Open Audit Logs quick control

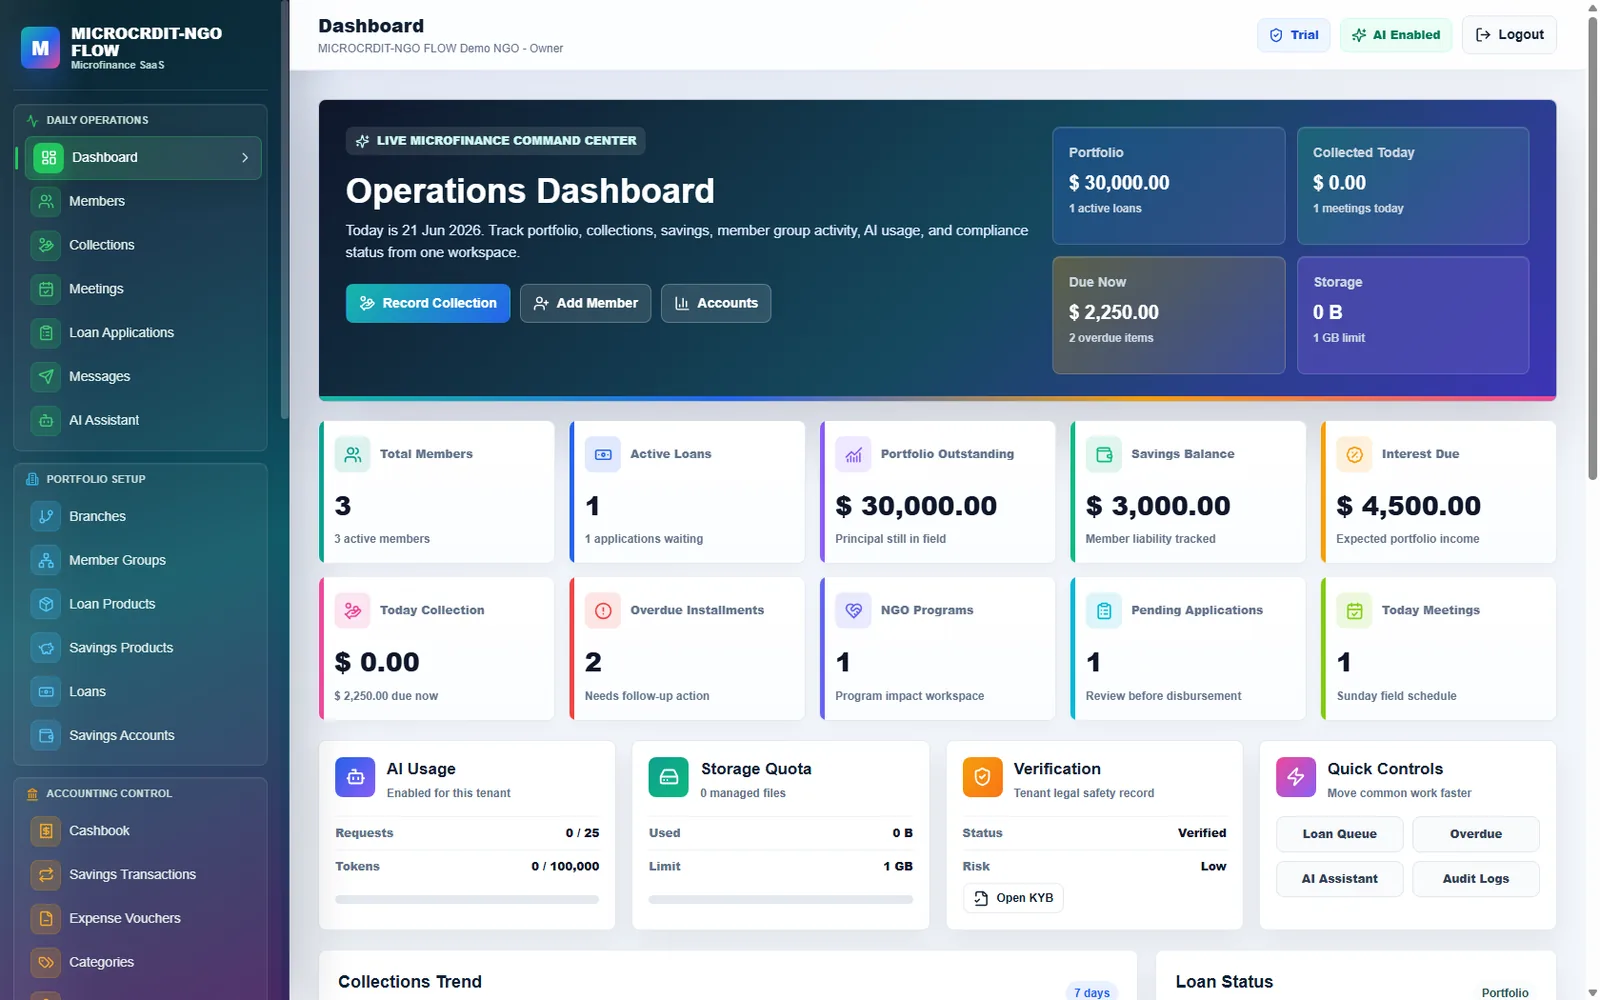point(1475,879)
